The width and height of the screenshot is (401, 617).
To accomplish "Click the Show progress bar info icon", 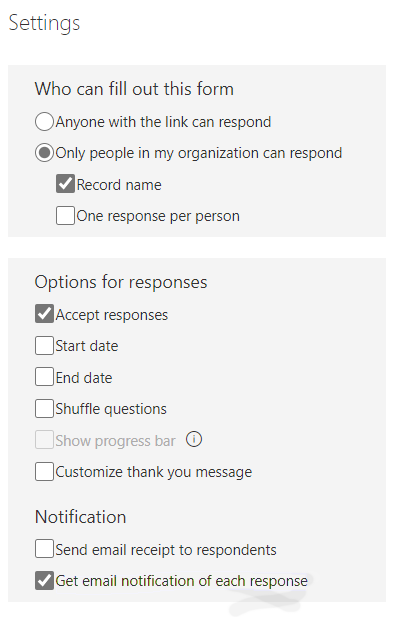I will pyautogui.click(x=194, y=440).
